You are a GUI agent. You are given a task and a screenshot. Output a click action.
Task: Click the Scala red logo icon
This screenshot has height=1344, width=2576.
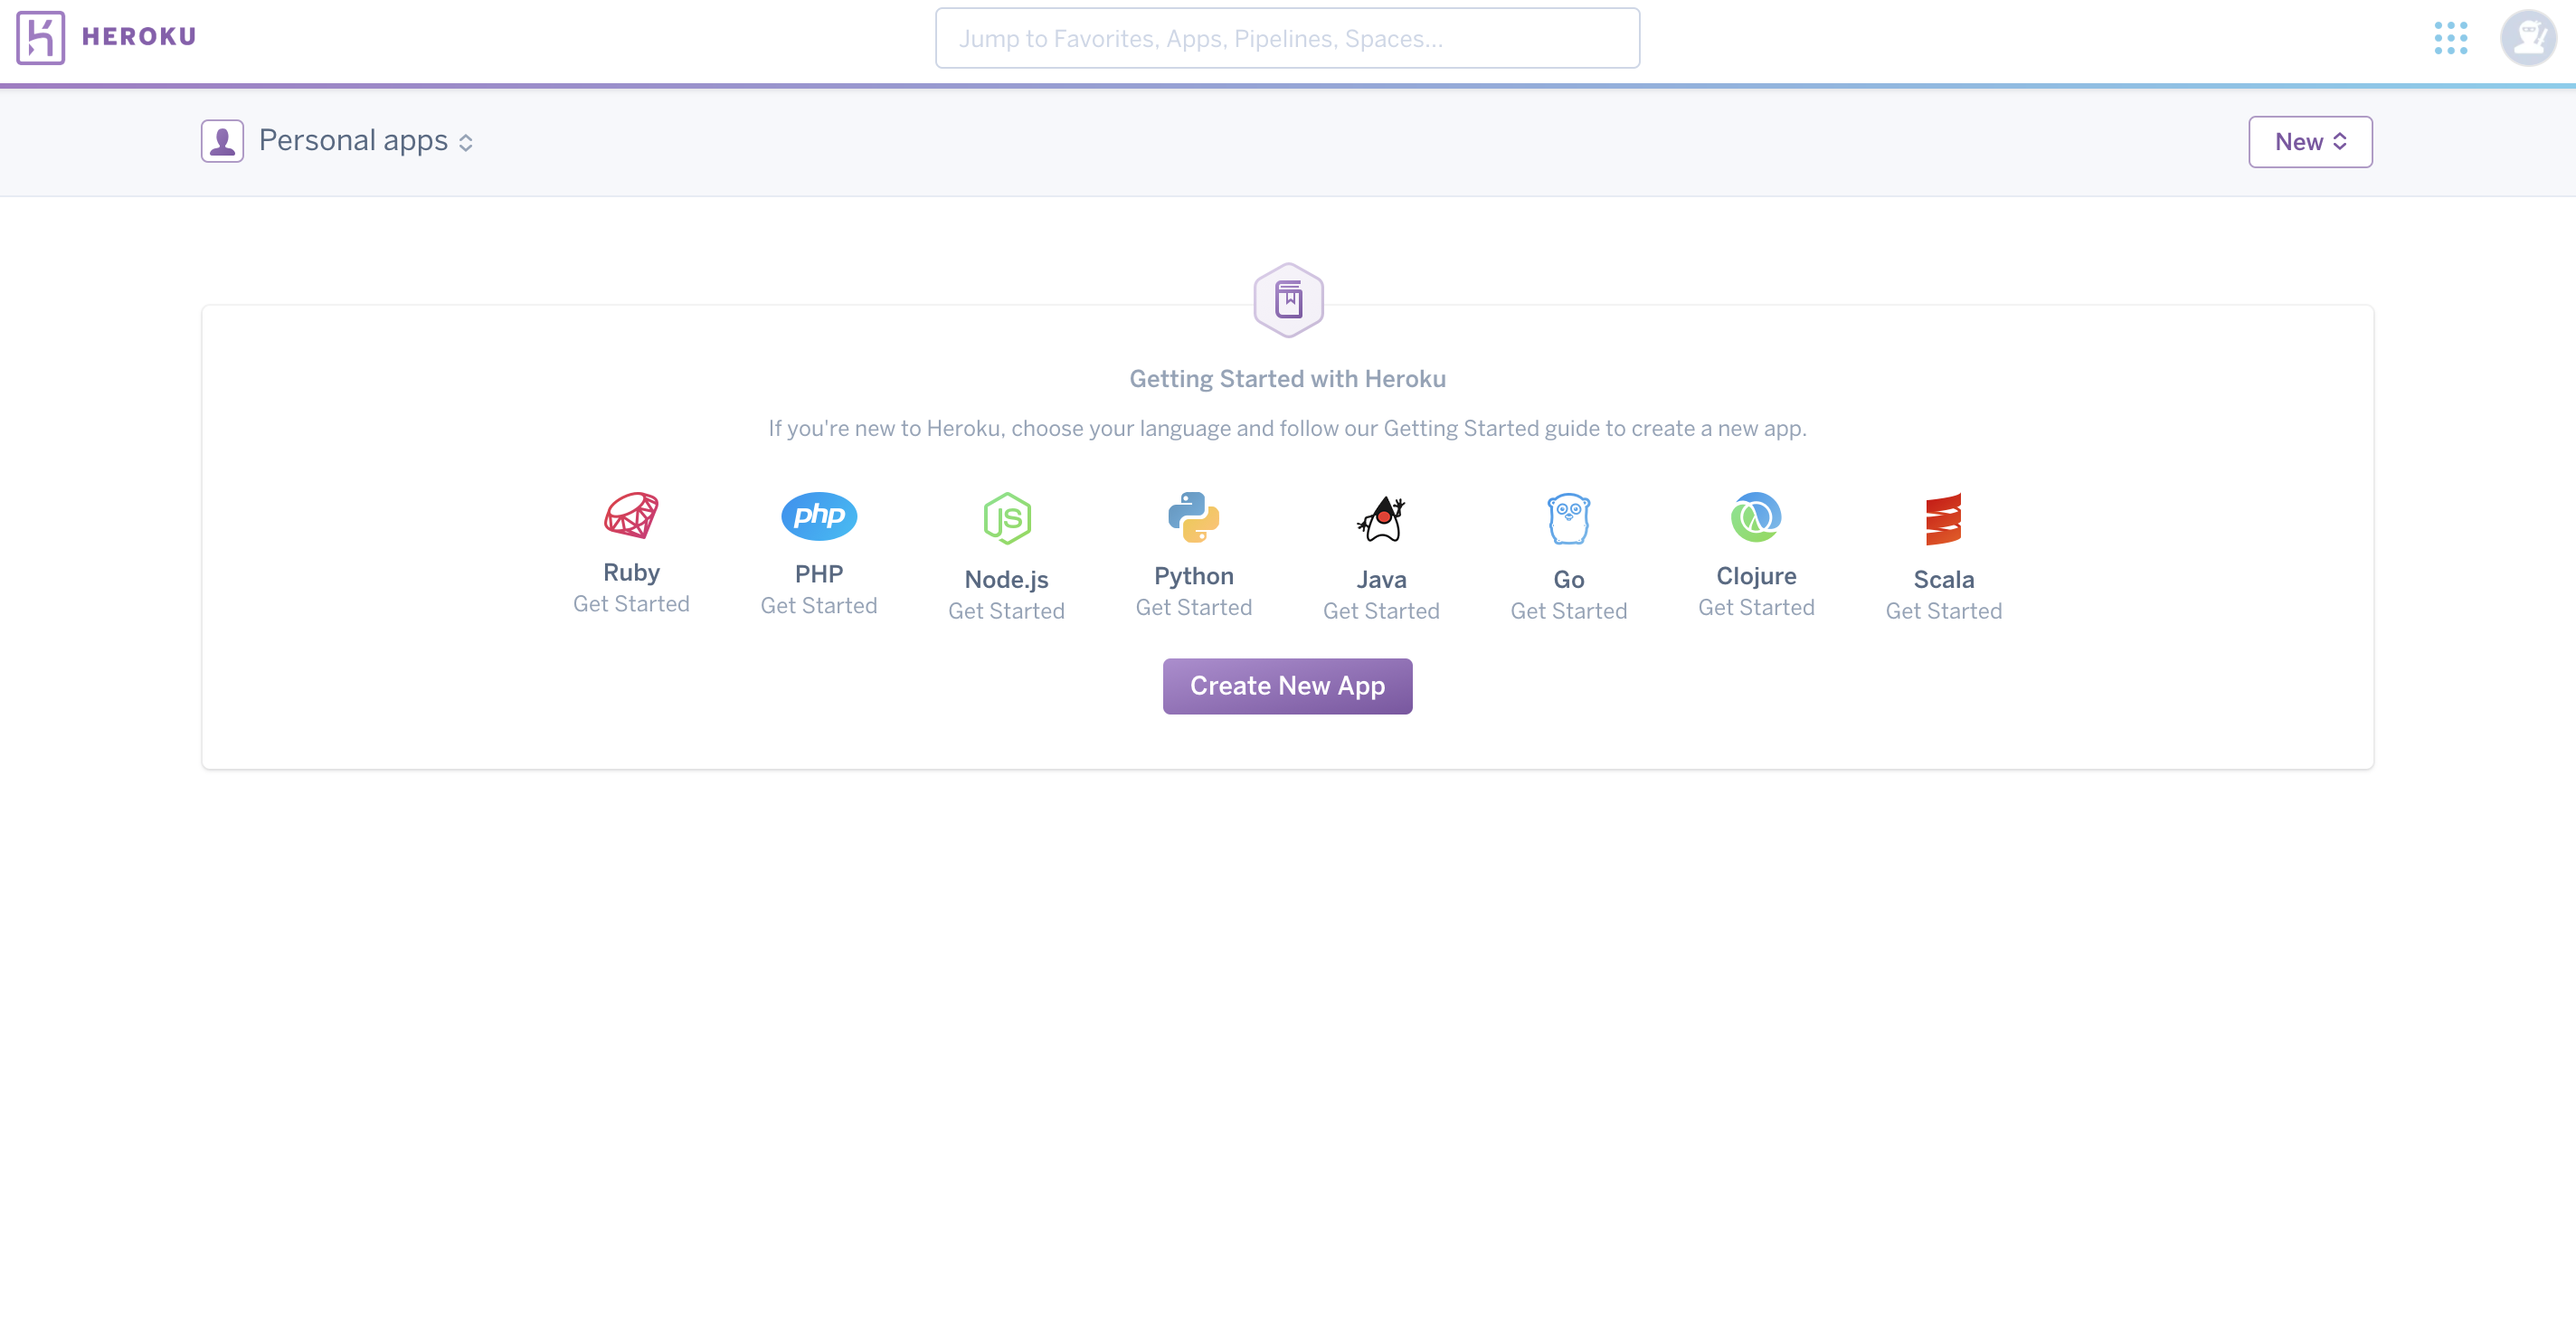pos(1944,519)
